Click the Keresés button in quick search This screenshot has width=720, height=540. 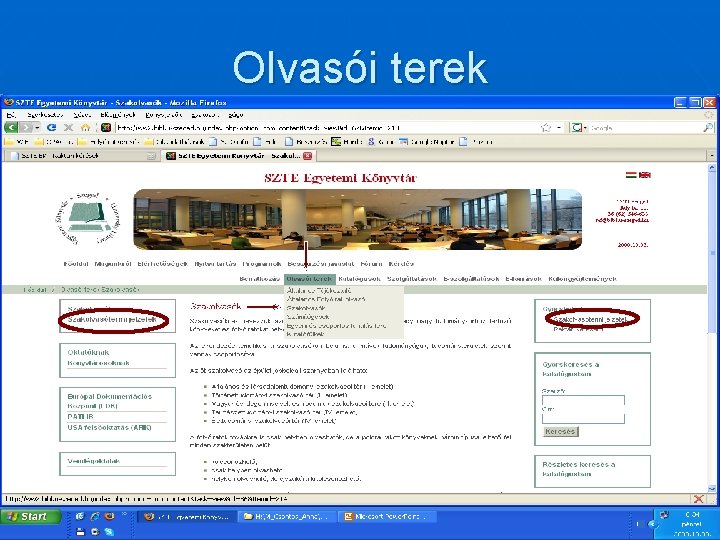(560, 432)
